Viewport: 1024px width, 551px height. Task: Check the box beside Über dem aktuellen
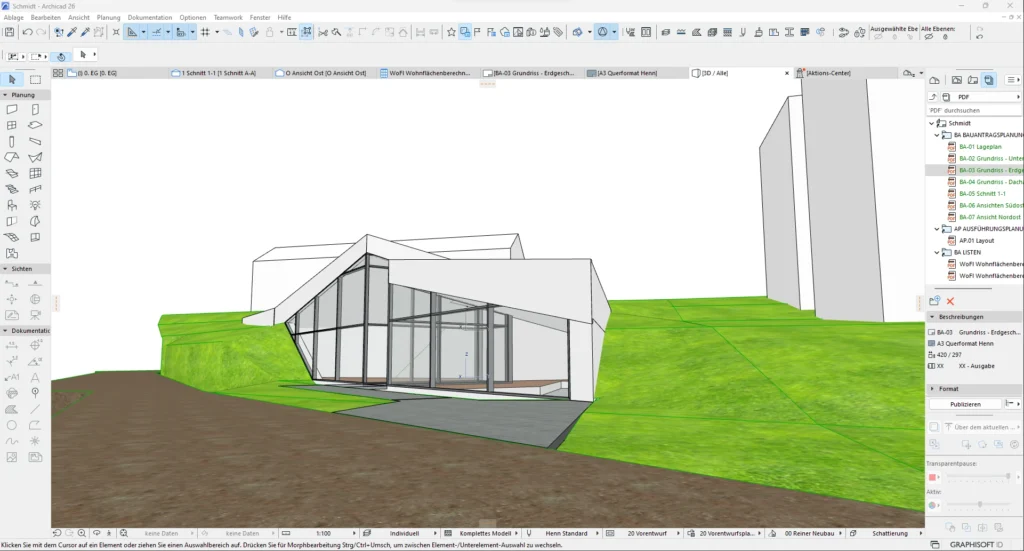pyautogui.click(x=934, y=427)
